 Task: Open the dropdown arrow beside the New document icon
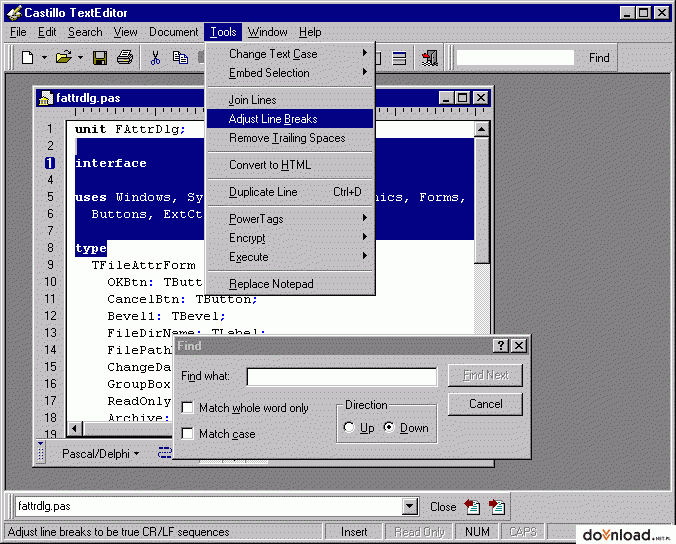(x=44, y=57)
